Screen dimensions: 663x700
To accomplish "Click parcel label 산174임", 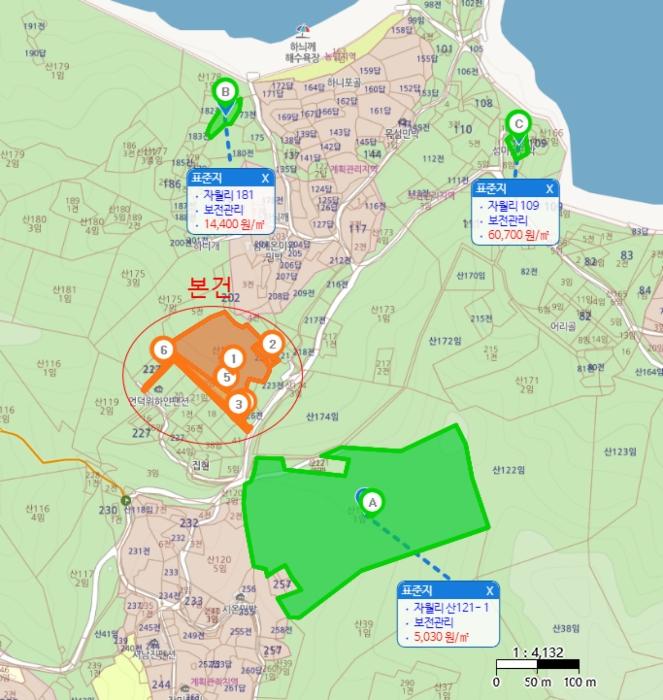I will pos(322,417).
